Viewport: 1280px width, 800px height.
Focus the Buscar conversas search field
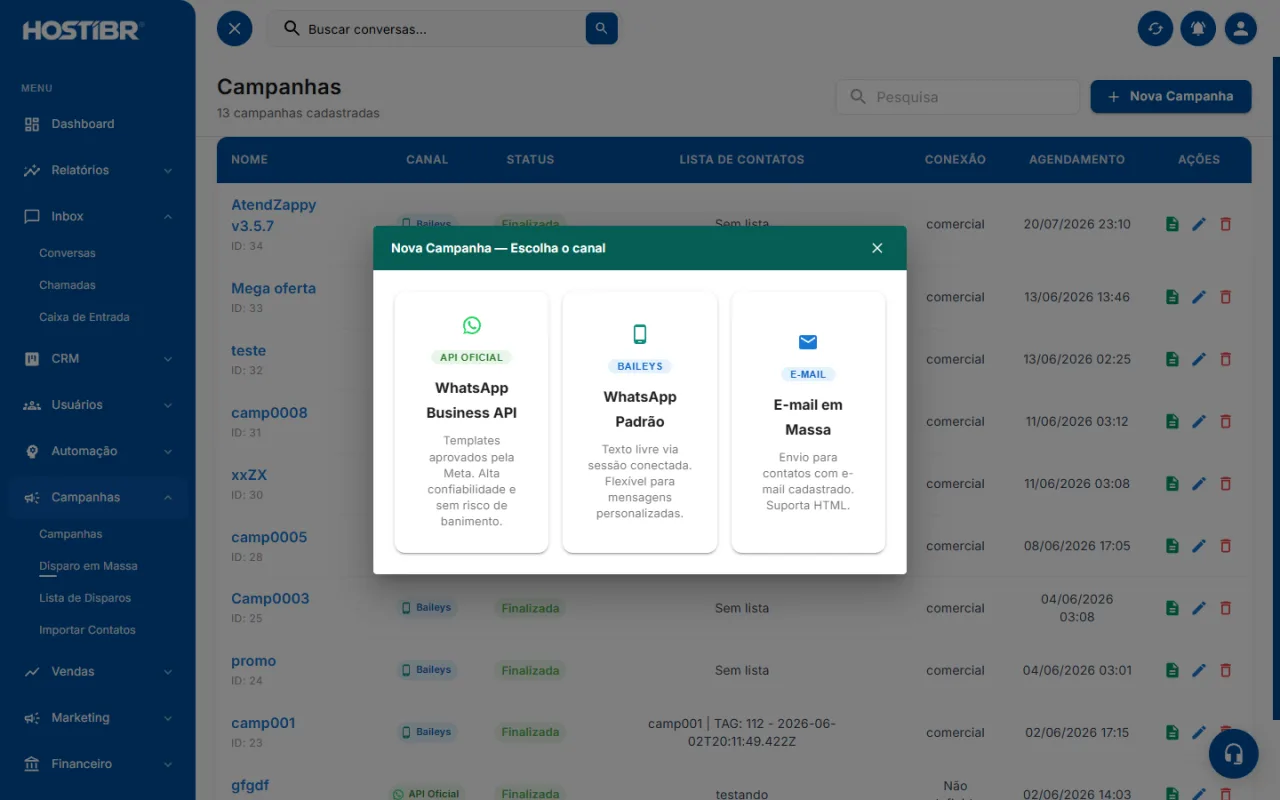pyautogui.click(x=443, y=29)
